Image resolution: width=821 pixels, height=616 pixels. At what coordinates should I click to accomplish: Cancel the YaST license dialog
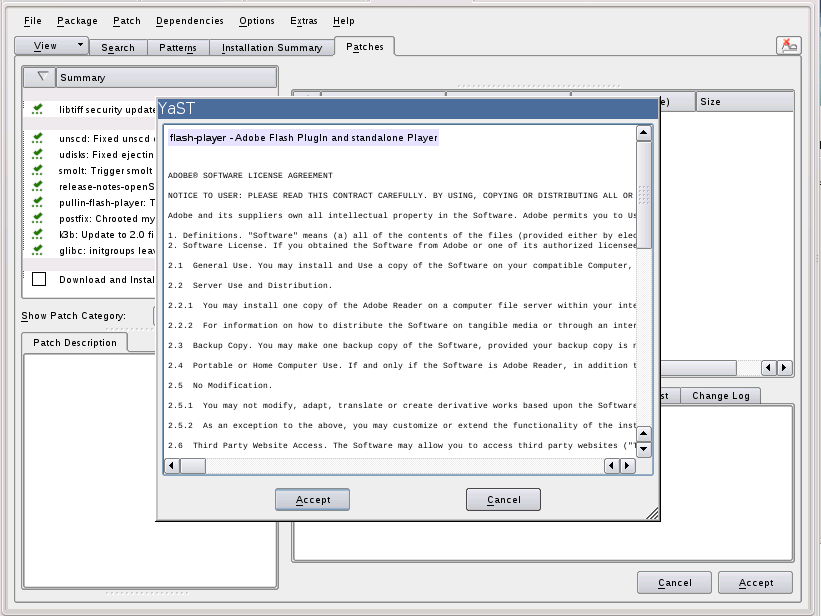[503, 500]
